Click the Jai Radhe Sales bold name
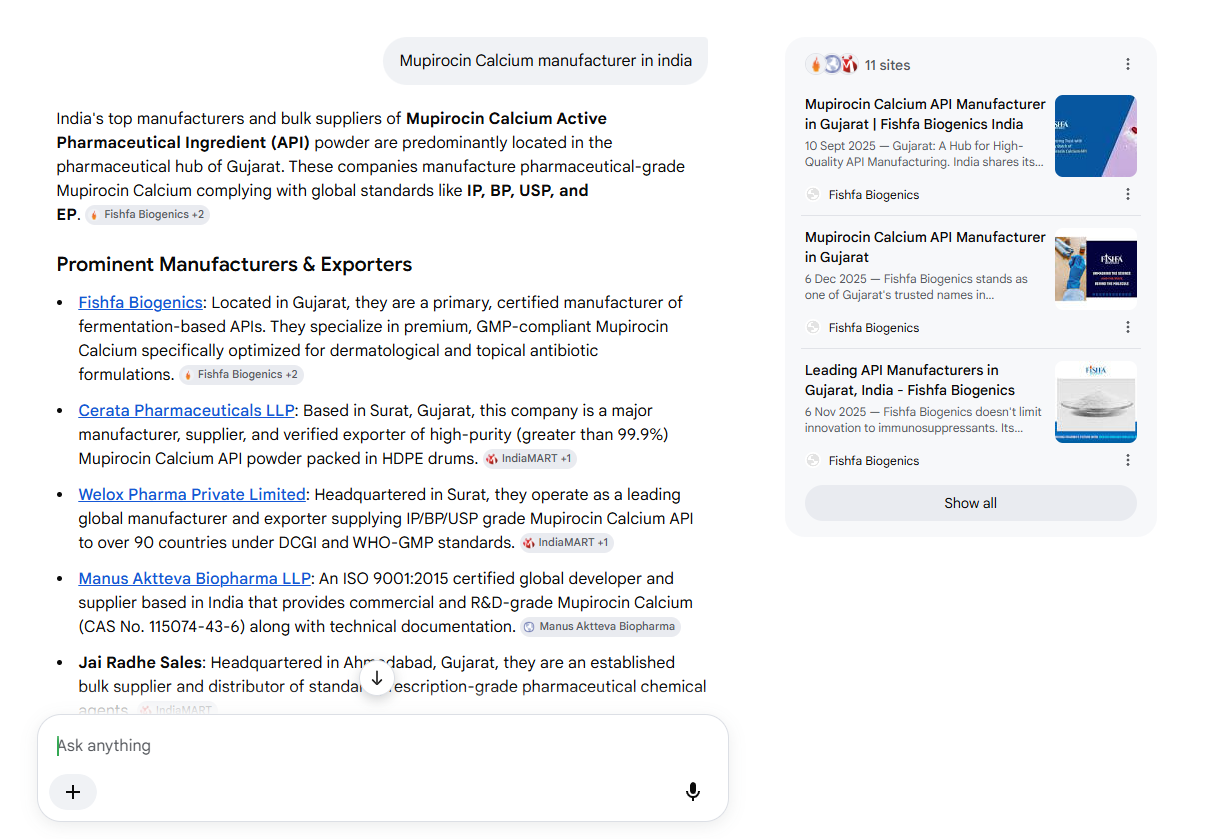1215x839 pixels. click(141, 662)
